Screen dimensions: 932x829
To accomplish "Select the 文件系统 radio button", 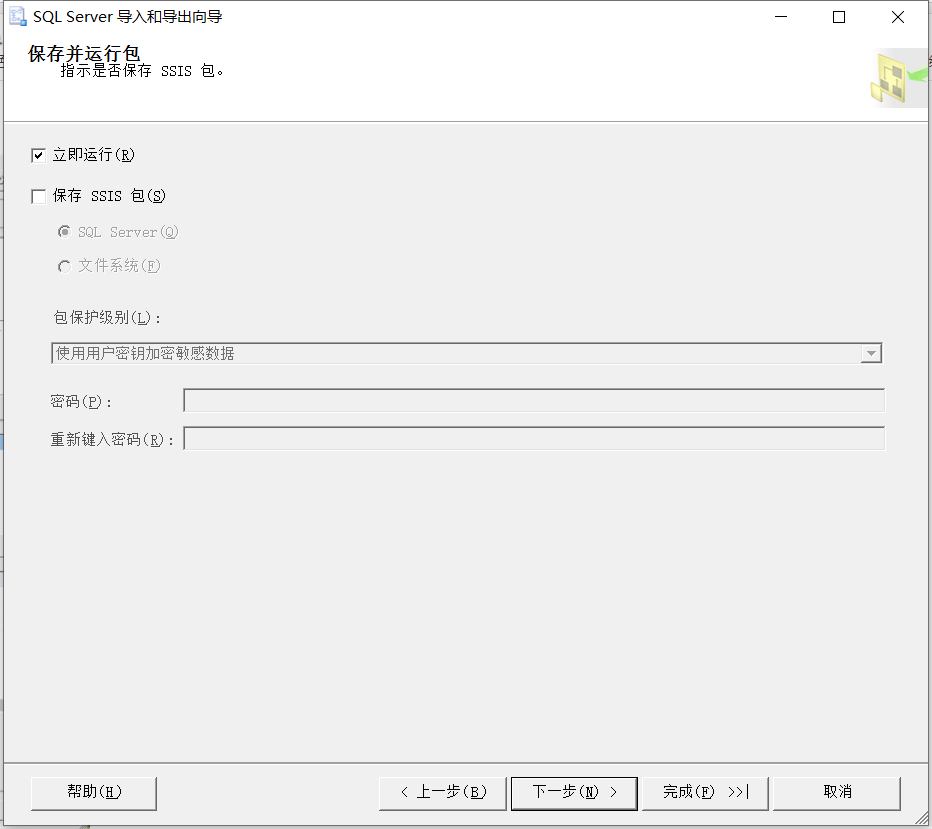I will pyautogui.click(x=64, y=265).
